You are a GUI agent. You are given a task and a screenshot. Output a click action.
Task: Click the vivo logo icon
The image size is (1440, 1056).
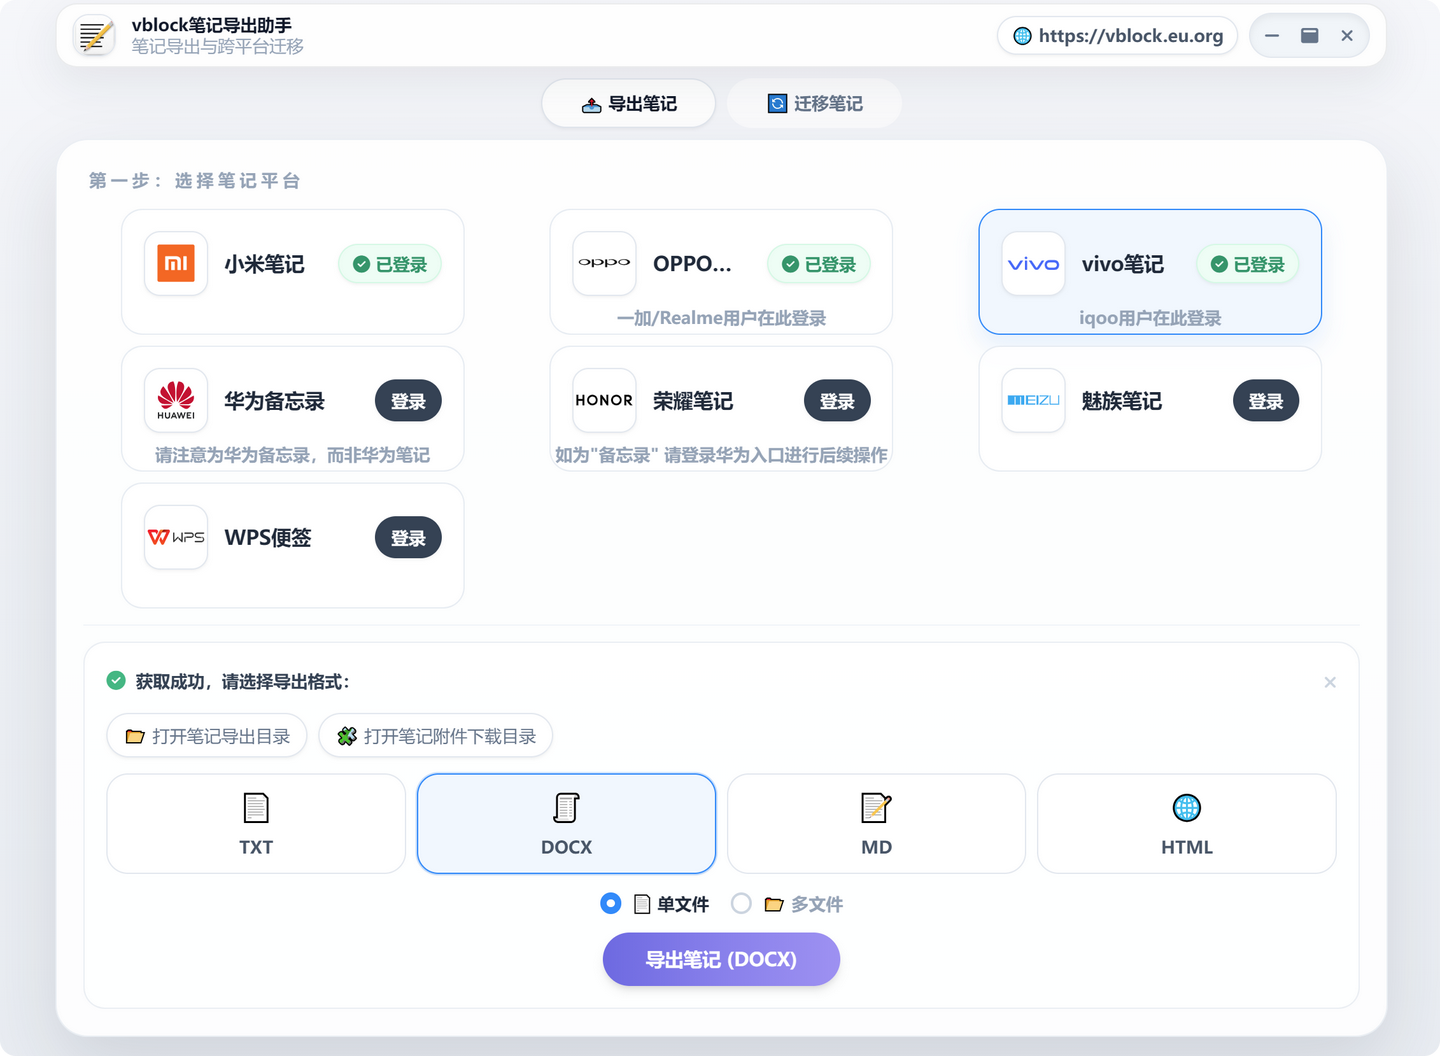(1033, 264)
